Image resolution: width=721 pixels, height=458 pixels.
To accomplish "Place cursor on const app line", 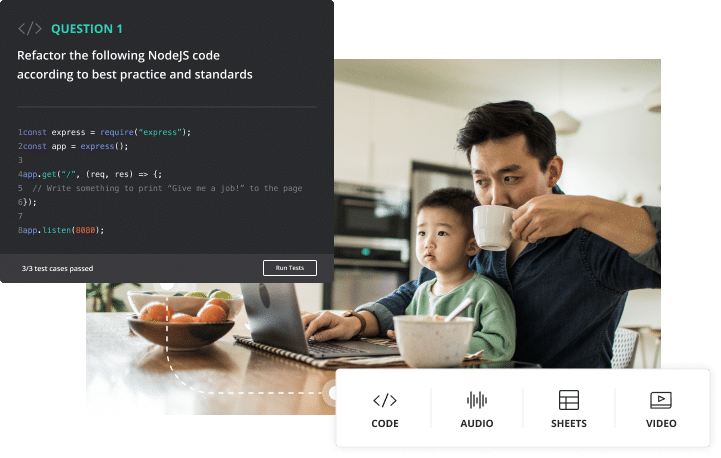I will click(73, 146).
